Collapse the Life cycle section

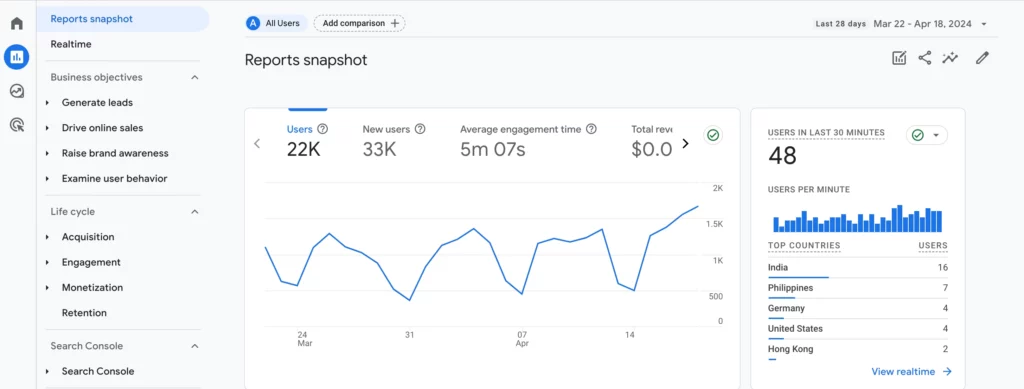coord(195,211)
